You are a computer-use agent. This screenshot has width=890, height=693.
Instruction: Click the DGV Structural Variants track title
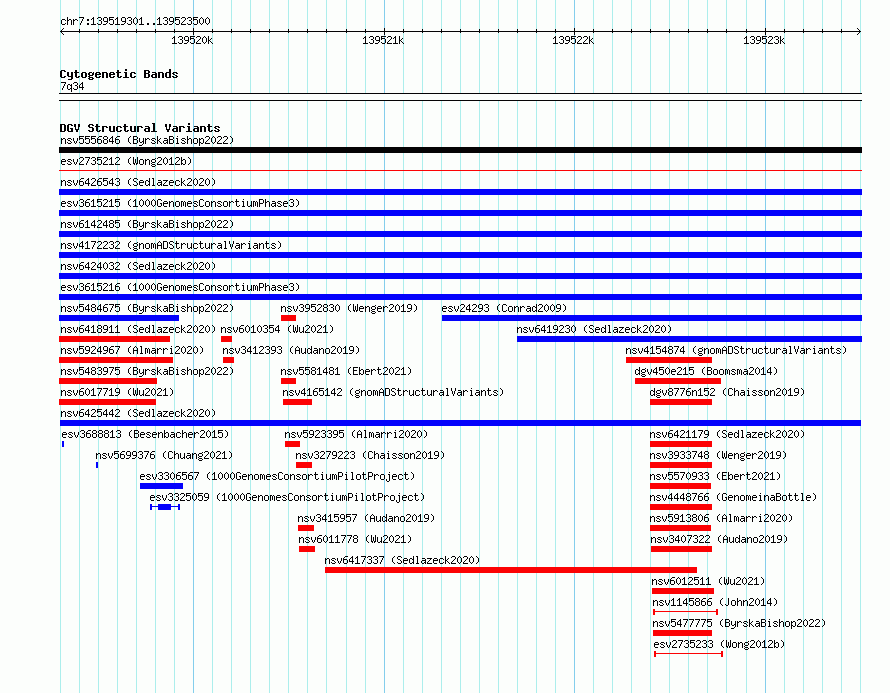140,128
